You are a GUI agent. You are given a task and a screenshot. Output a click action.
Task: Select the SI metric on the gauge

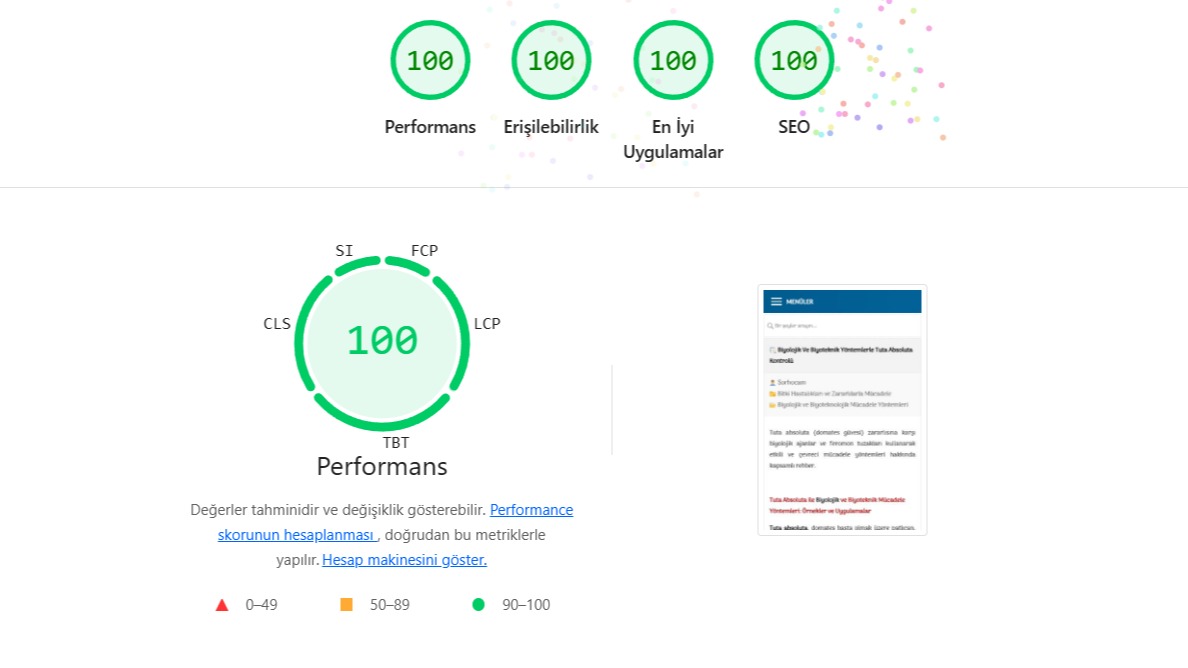(344, 250)
